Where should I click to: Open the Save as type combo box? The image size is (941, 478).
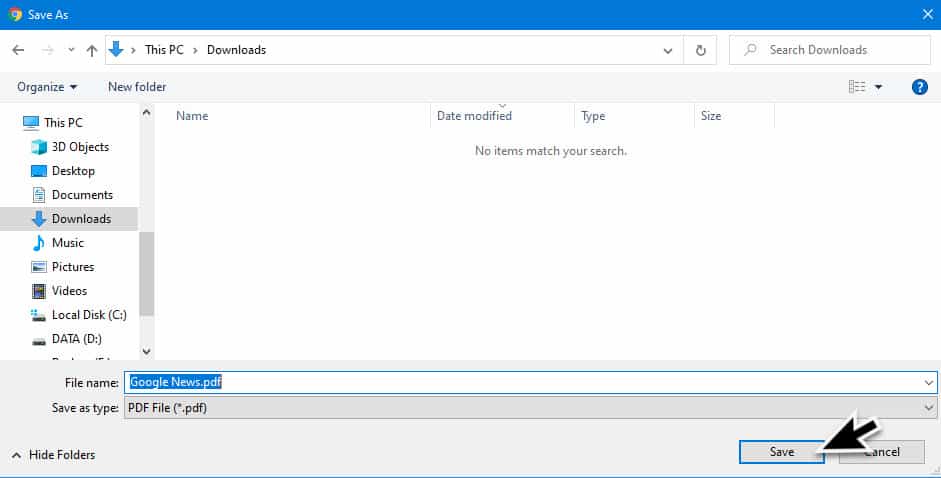(531, 408)
